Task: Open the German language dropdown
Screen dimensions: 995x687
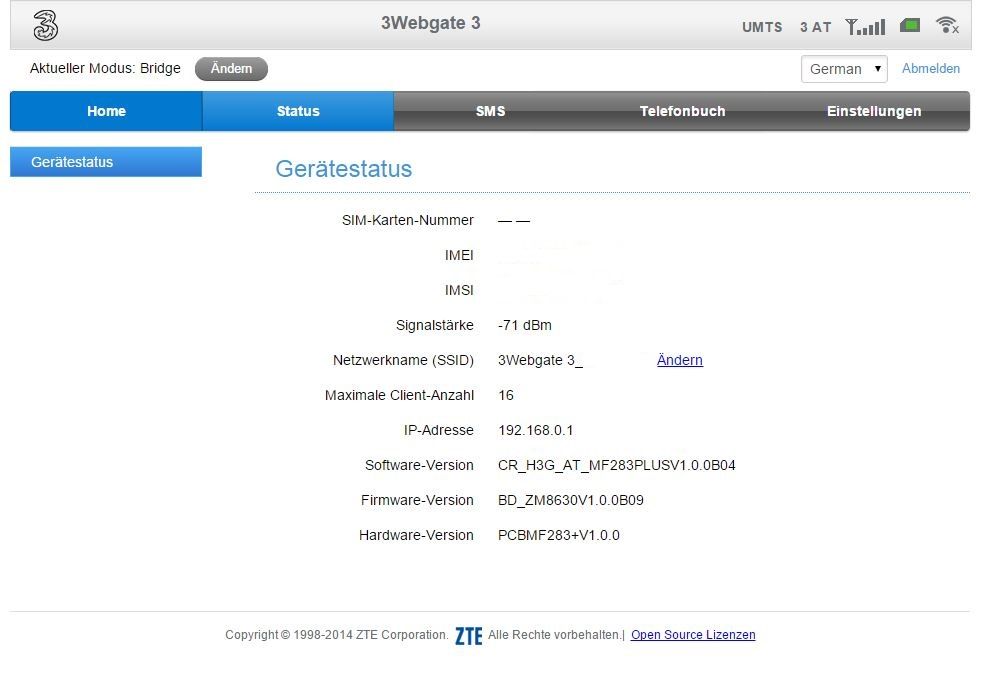Action: [x=843, y=69]
